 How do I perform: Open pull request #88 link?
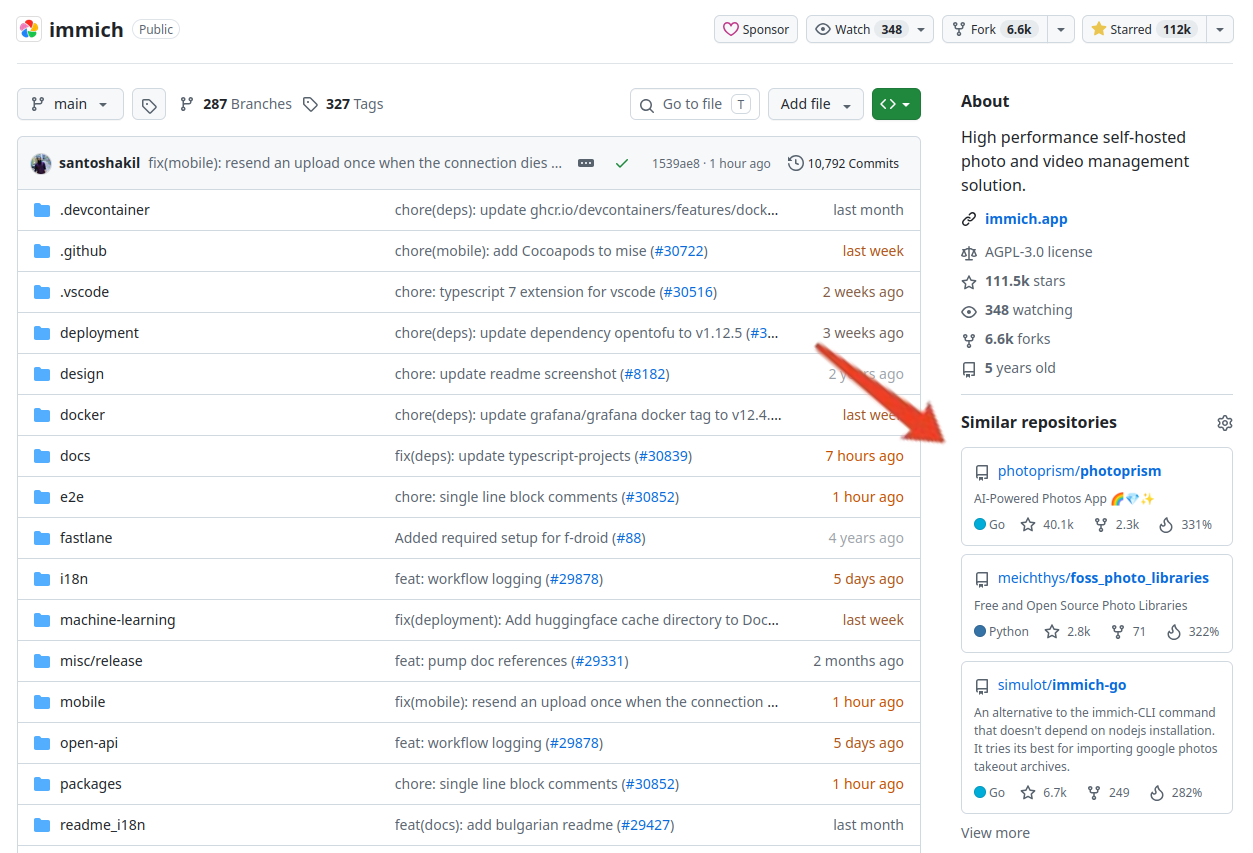point(629,538)
